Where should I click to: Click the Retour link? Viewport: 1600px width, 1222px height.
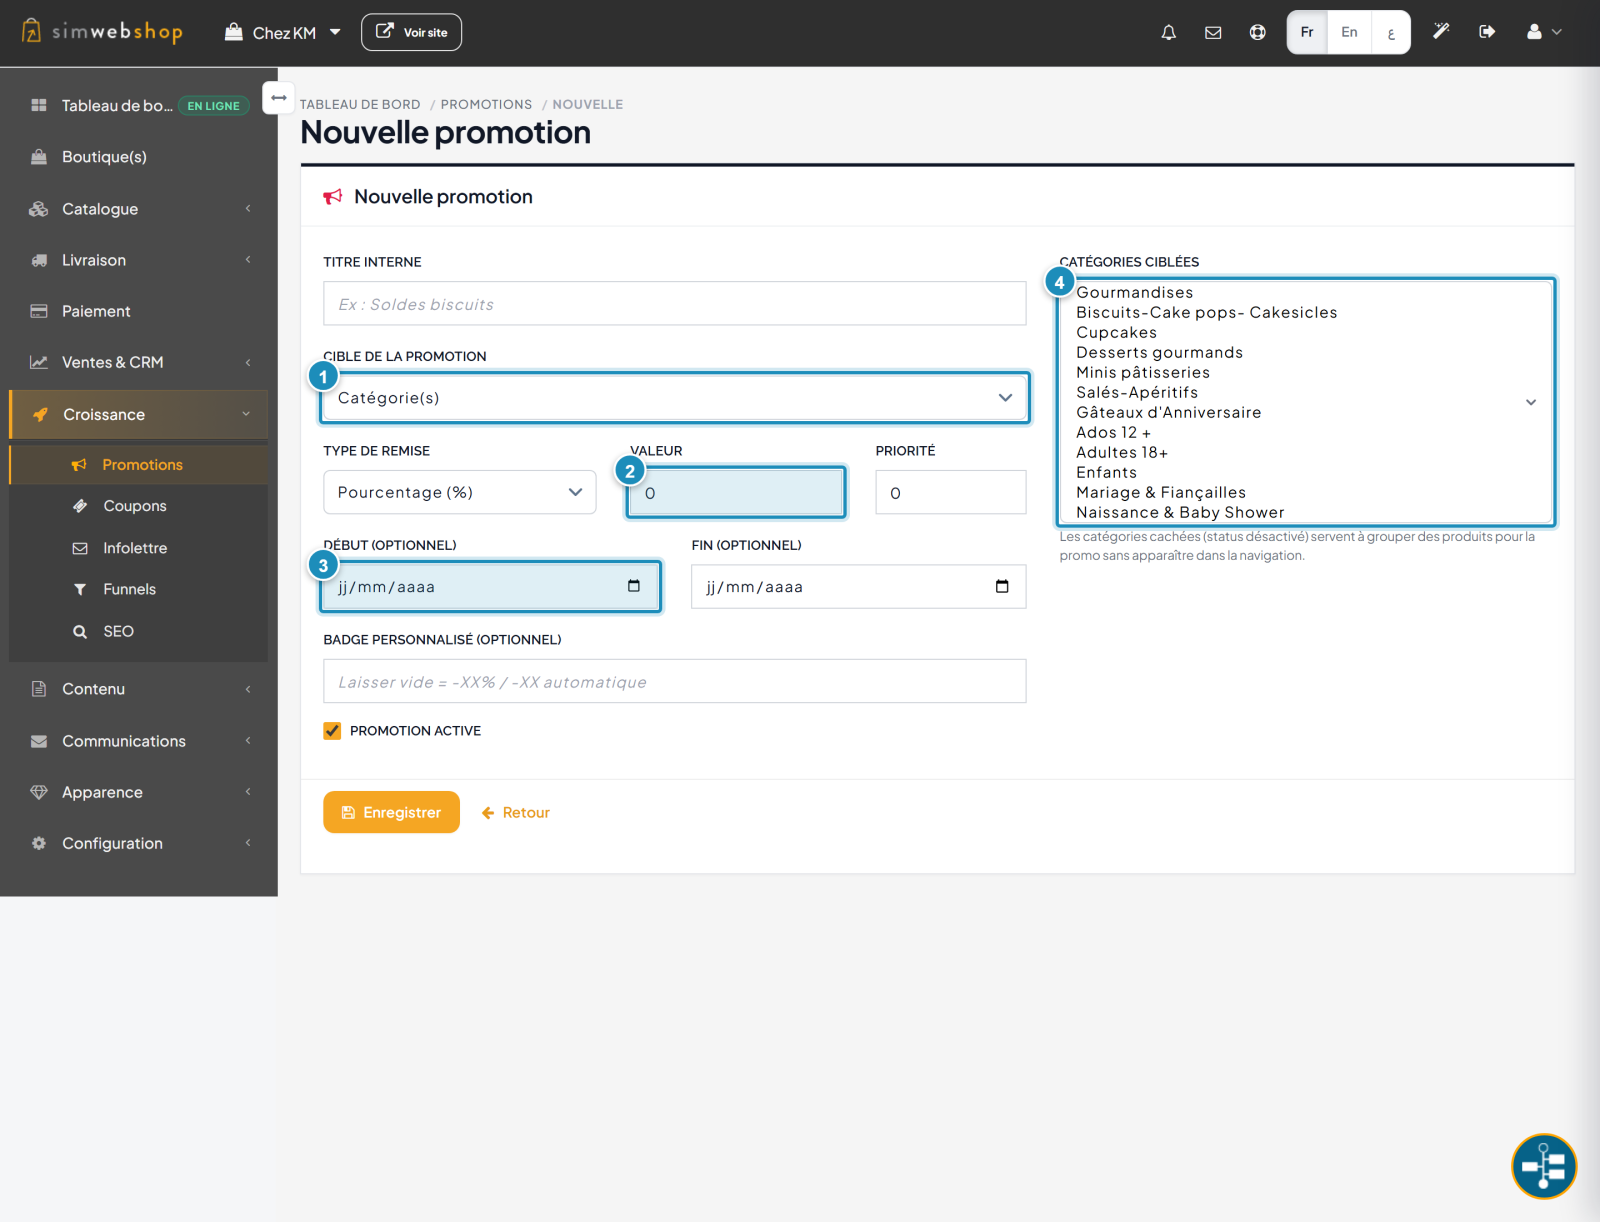(516, 813)
